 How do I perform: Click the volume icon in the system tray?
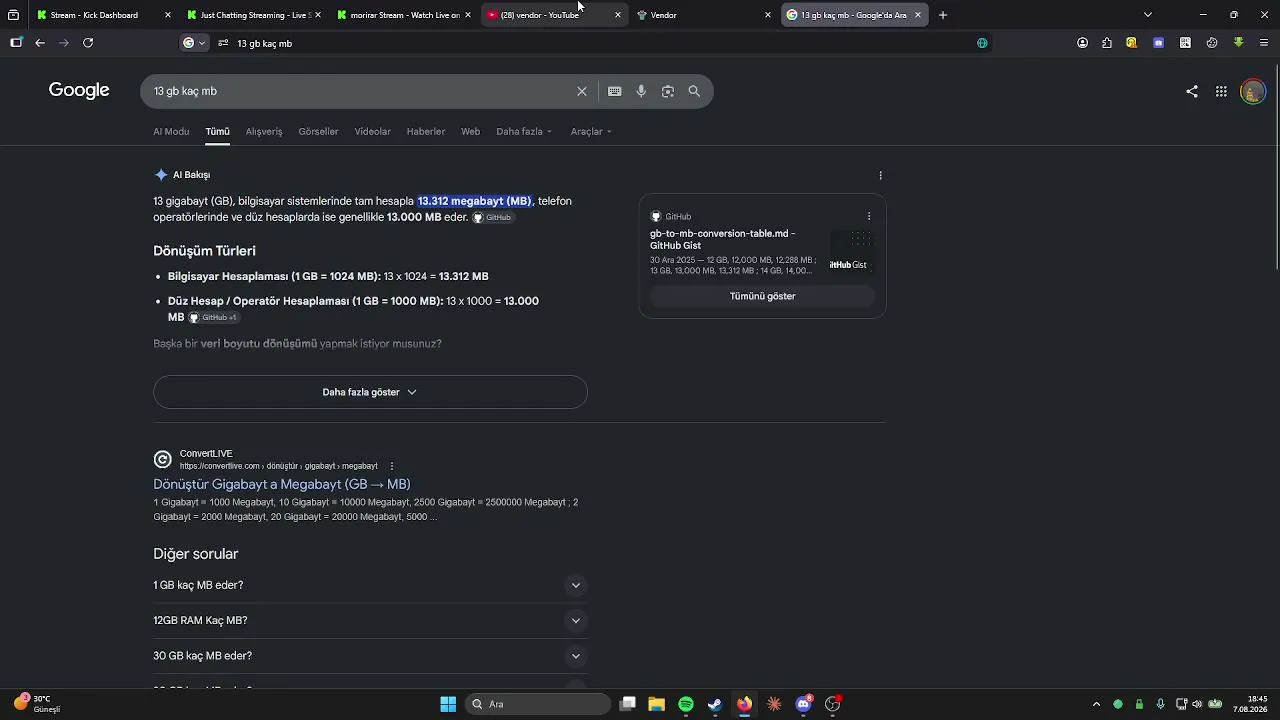tap(1197, 704)
